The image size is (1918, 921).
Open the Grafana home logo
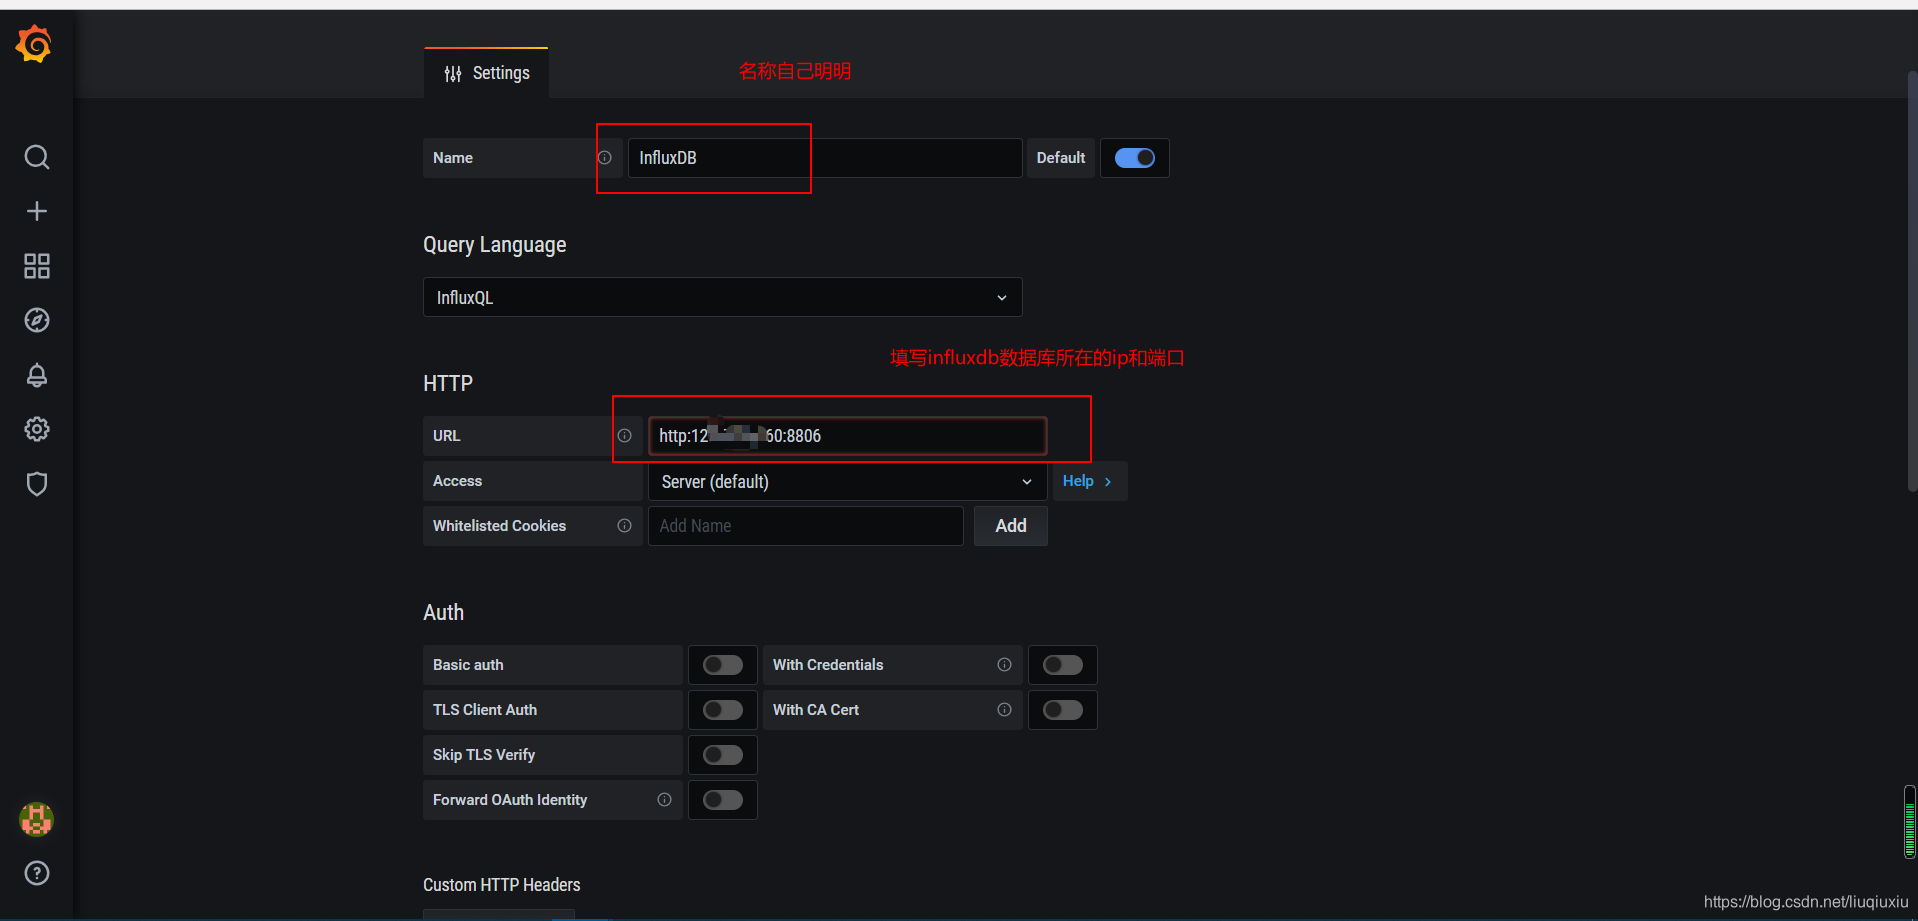click(x=34, y=44)
